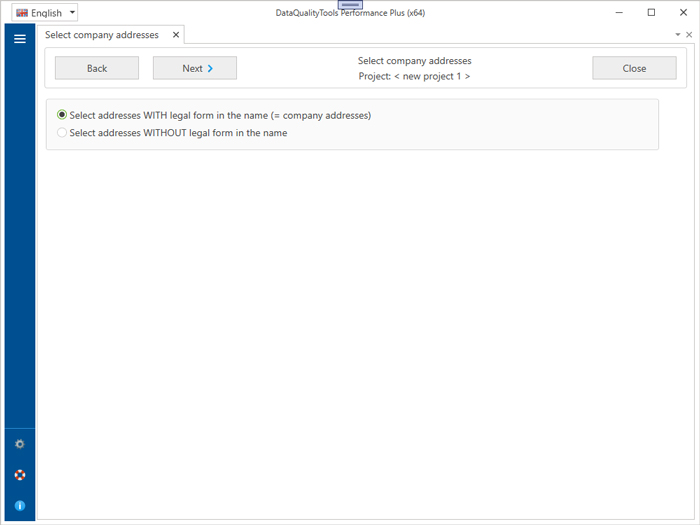Close the document panel using the far-right small X
The width and height of the screenshot is (700, 525).
[689, 35]
